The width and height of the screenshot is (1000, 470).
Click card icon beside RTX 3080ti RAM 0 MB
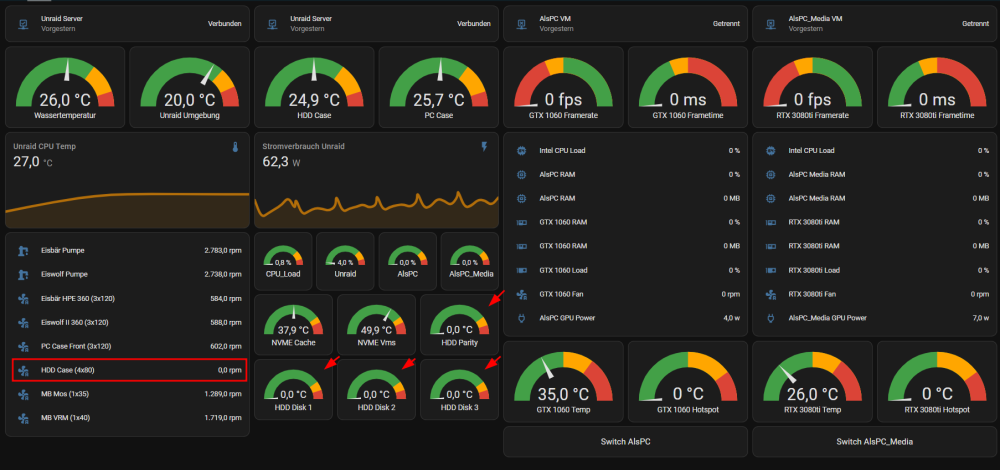771,246
